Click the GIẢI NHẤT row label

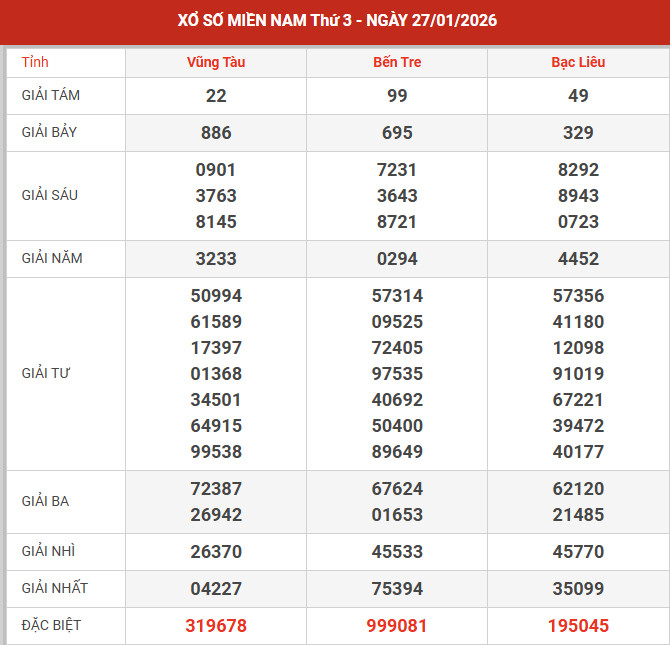pyautogui.click(x=54, y=588)
